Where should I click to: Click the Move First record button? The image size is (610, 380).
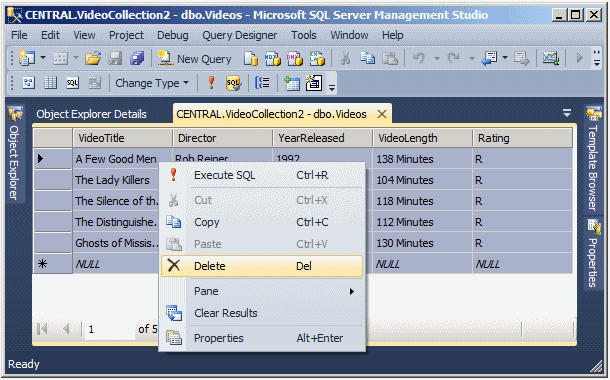[42, 329]
